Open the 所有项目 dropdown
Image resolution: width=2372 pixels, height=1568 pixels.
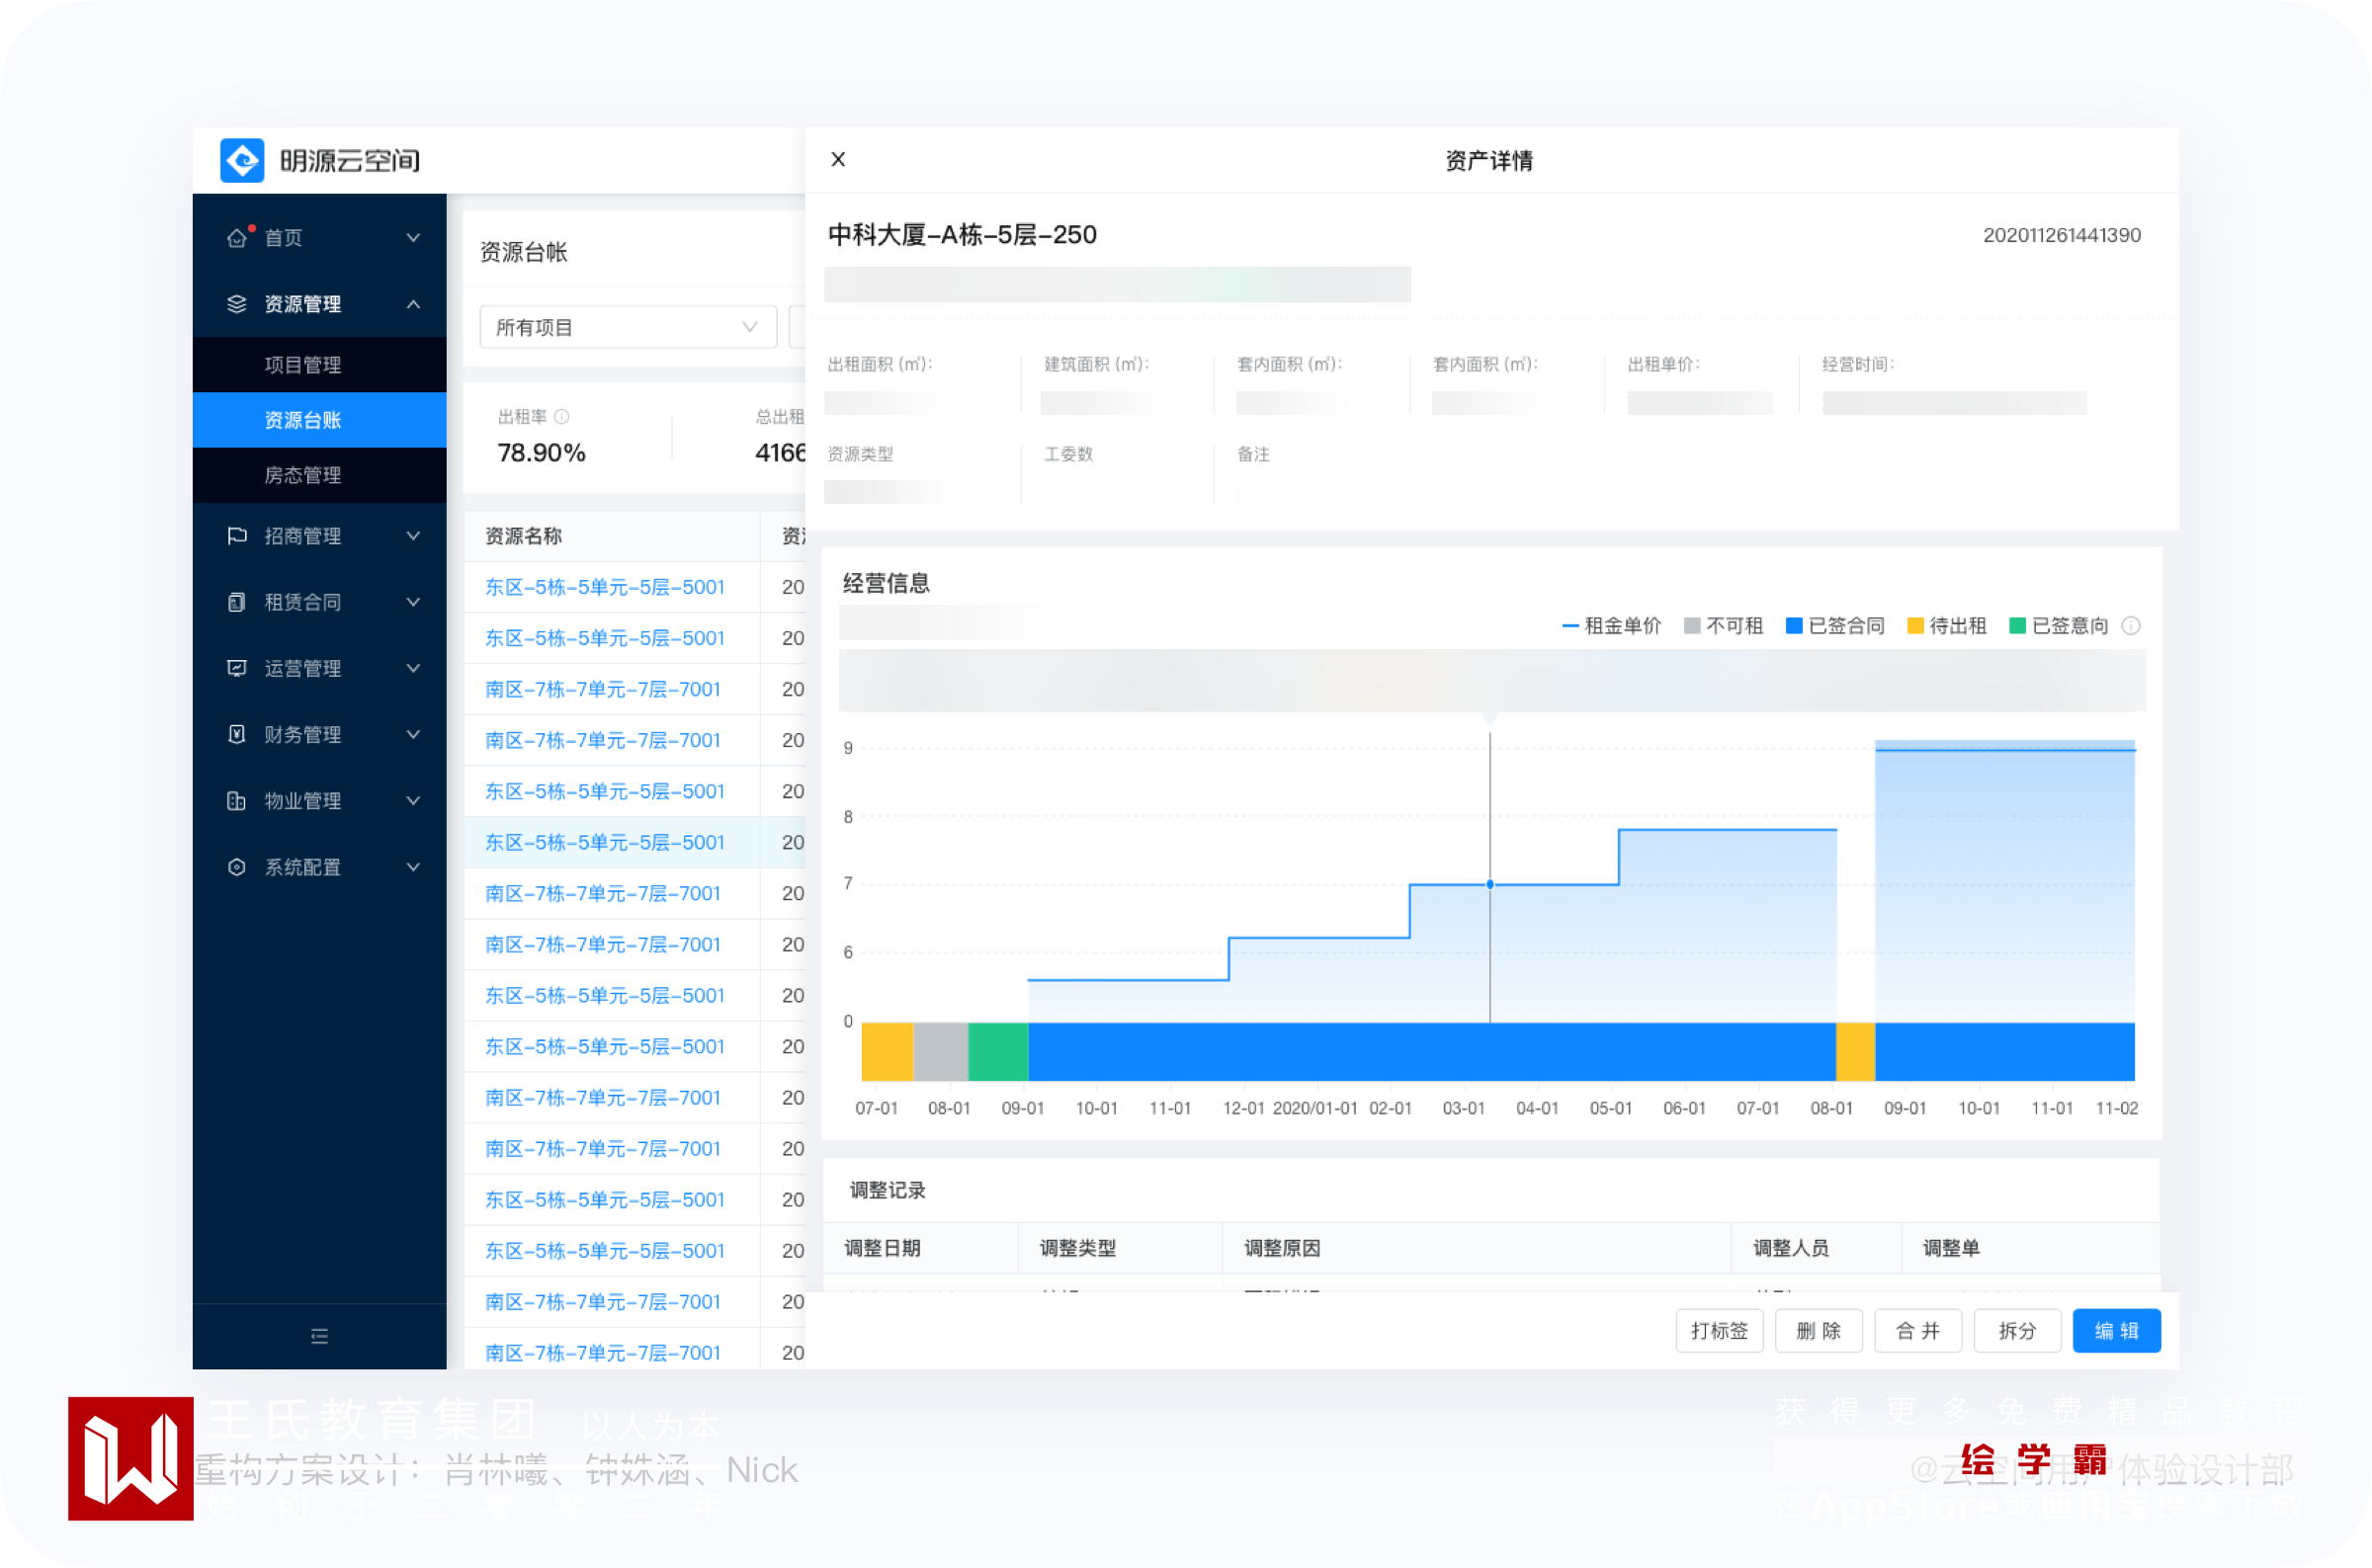tap(627, 327)
